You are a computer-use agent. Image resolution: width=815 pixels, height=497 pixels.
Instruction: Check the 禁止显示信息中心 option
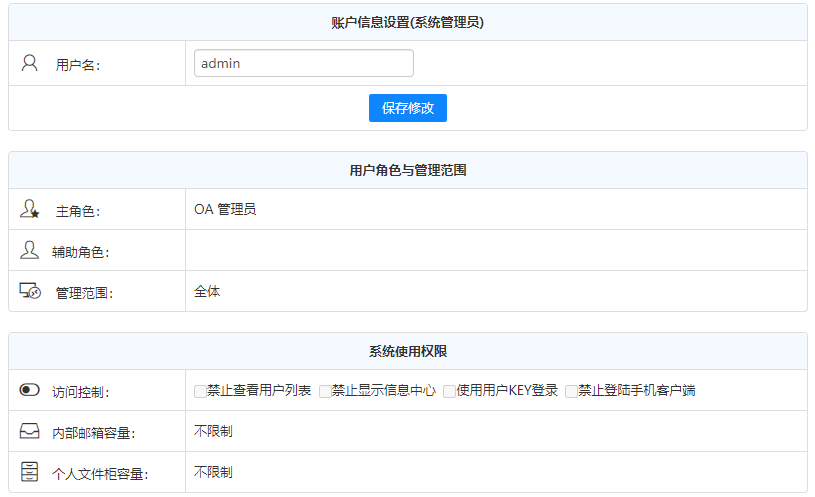[325, 391]
